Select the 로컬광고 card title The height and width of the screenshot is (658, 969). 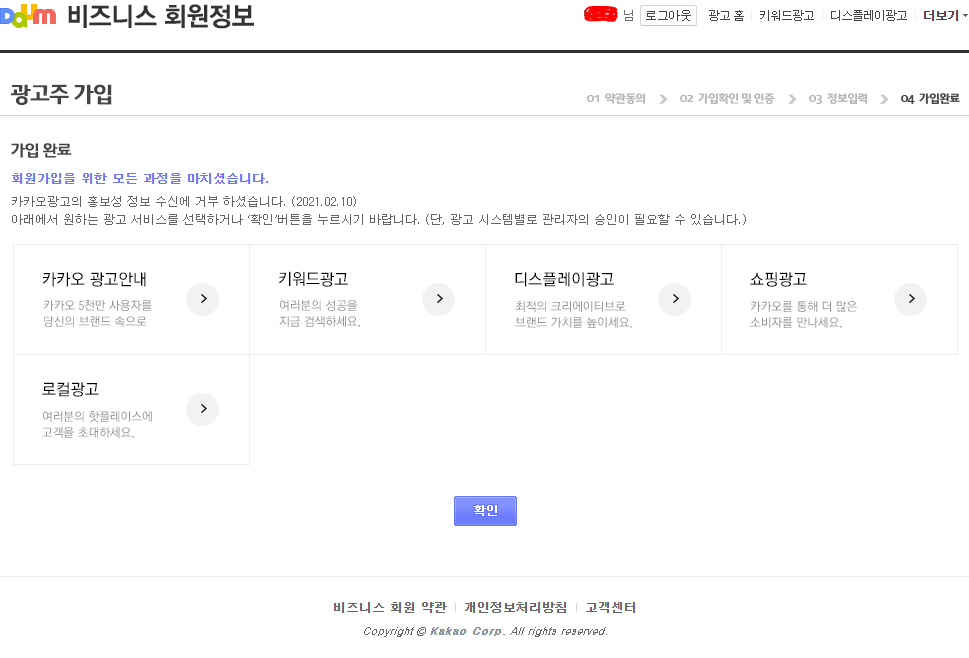70,389
